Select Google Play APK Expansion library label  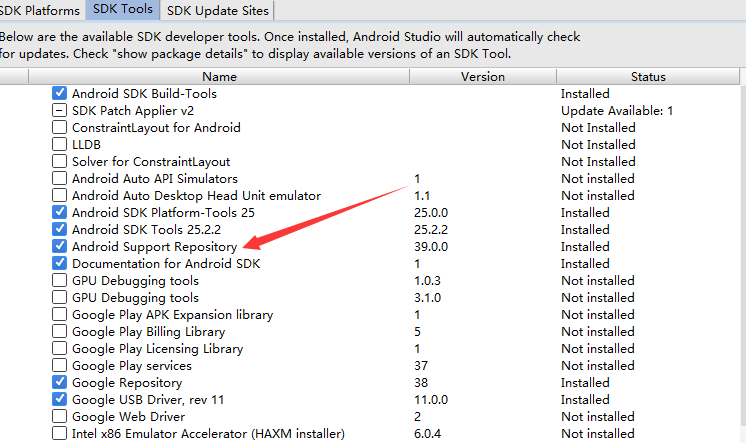[x=173, y=315]
